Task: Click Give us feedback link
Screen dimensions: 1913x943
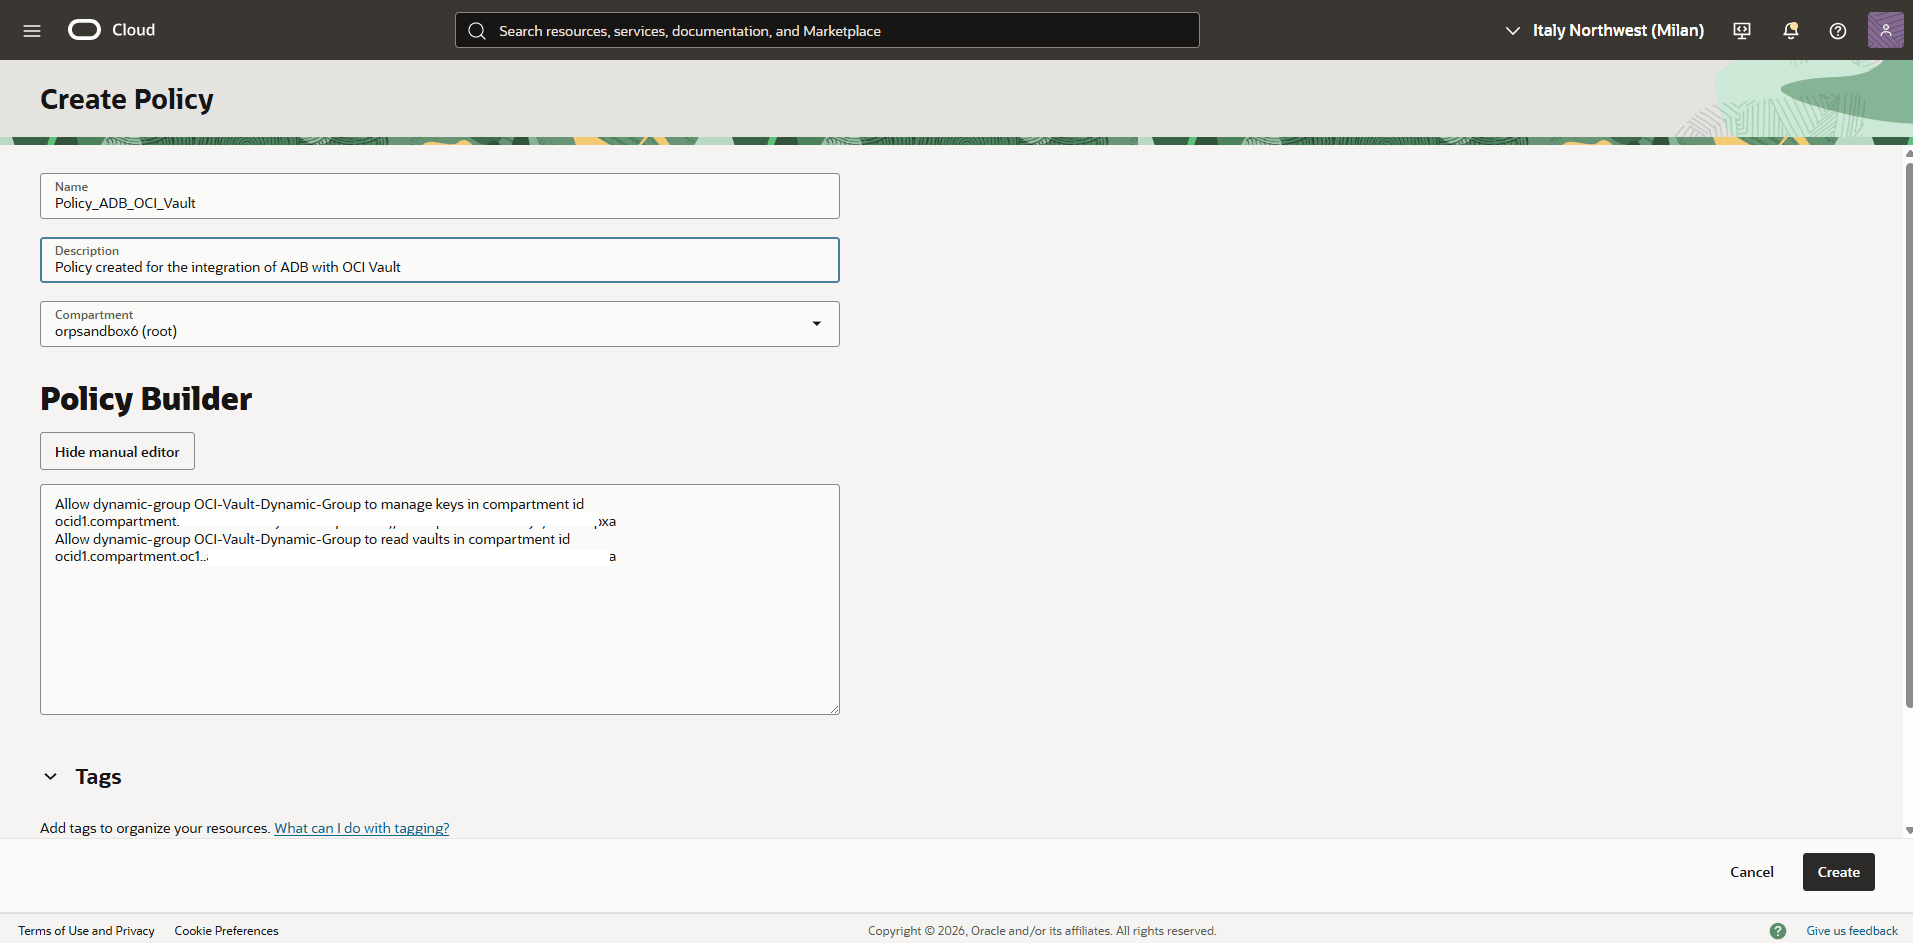Action: [x=1852, y=931]
